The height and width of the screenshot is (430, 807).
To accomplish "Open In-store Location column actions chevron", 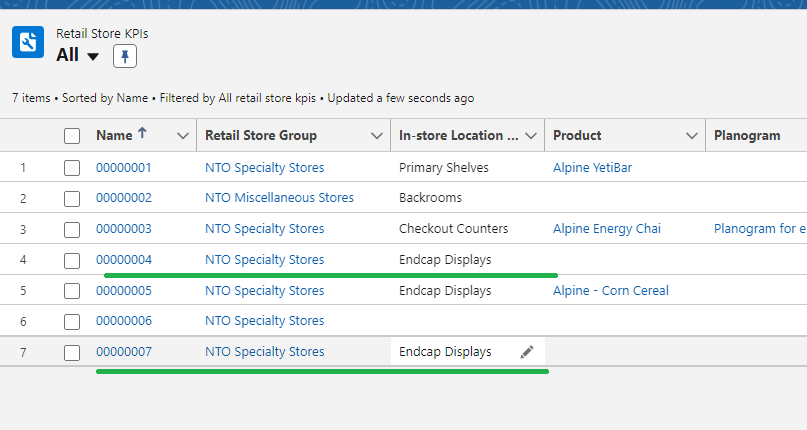I will coord(531,136).
